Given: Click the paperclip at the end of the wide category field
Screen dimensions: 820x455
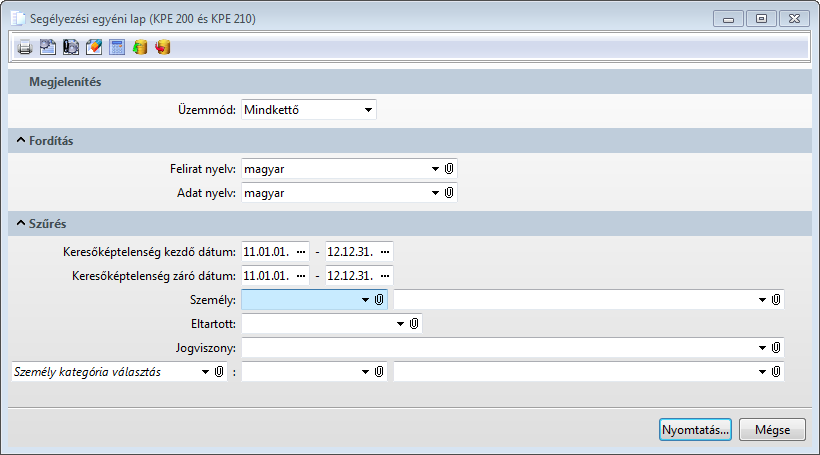Looking at the screenshot, I should coord(776,372).
